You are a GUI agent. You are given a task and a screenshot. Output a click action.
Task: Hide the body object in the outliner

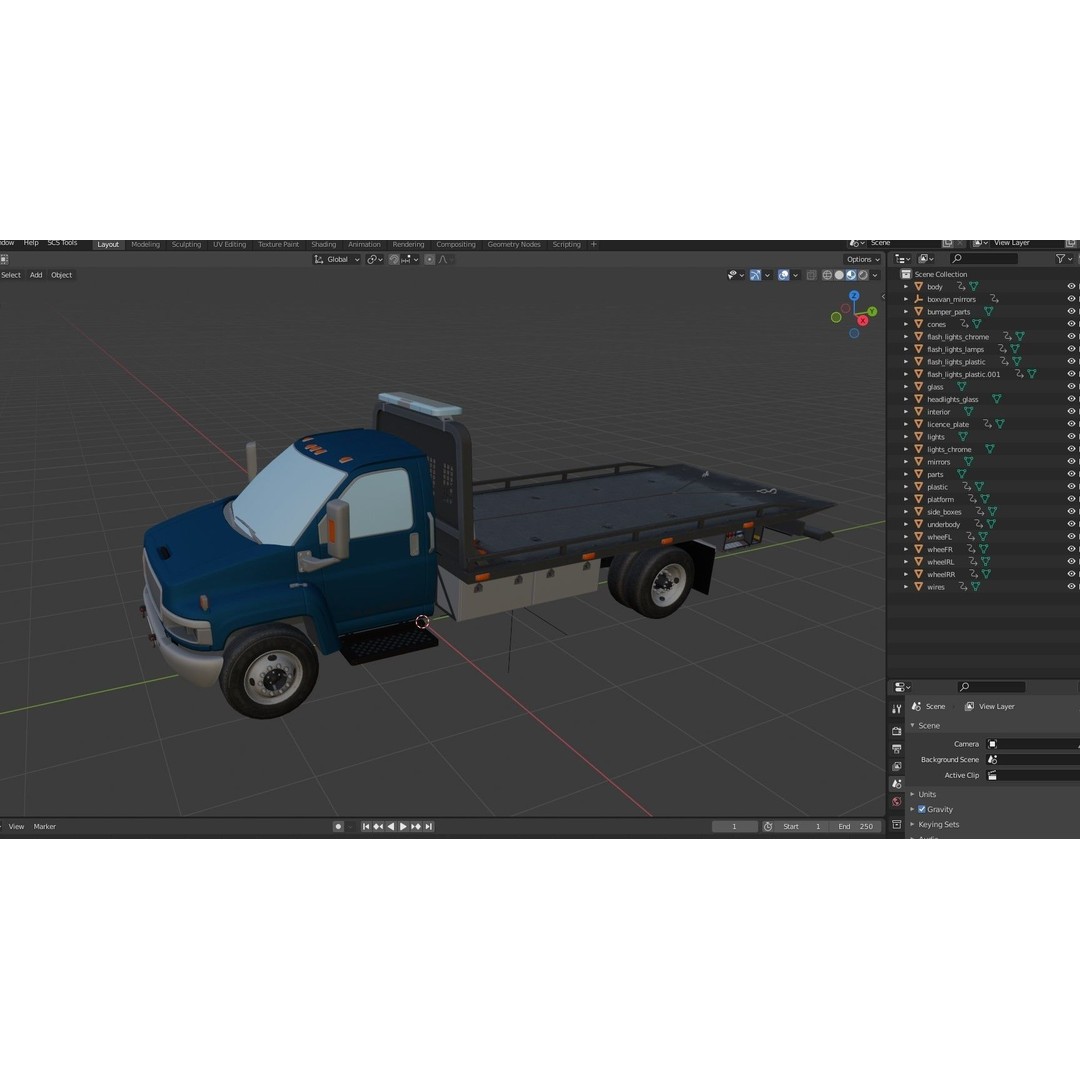(x=1070, y=287)
